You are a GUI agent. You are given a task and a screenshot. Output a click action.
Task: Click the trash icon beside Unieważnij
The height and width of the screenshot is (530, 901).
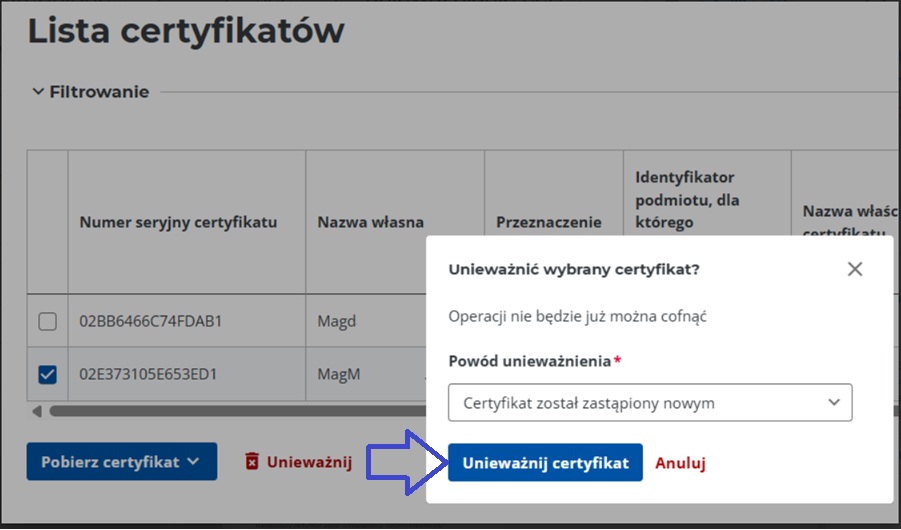click(252, 462)
